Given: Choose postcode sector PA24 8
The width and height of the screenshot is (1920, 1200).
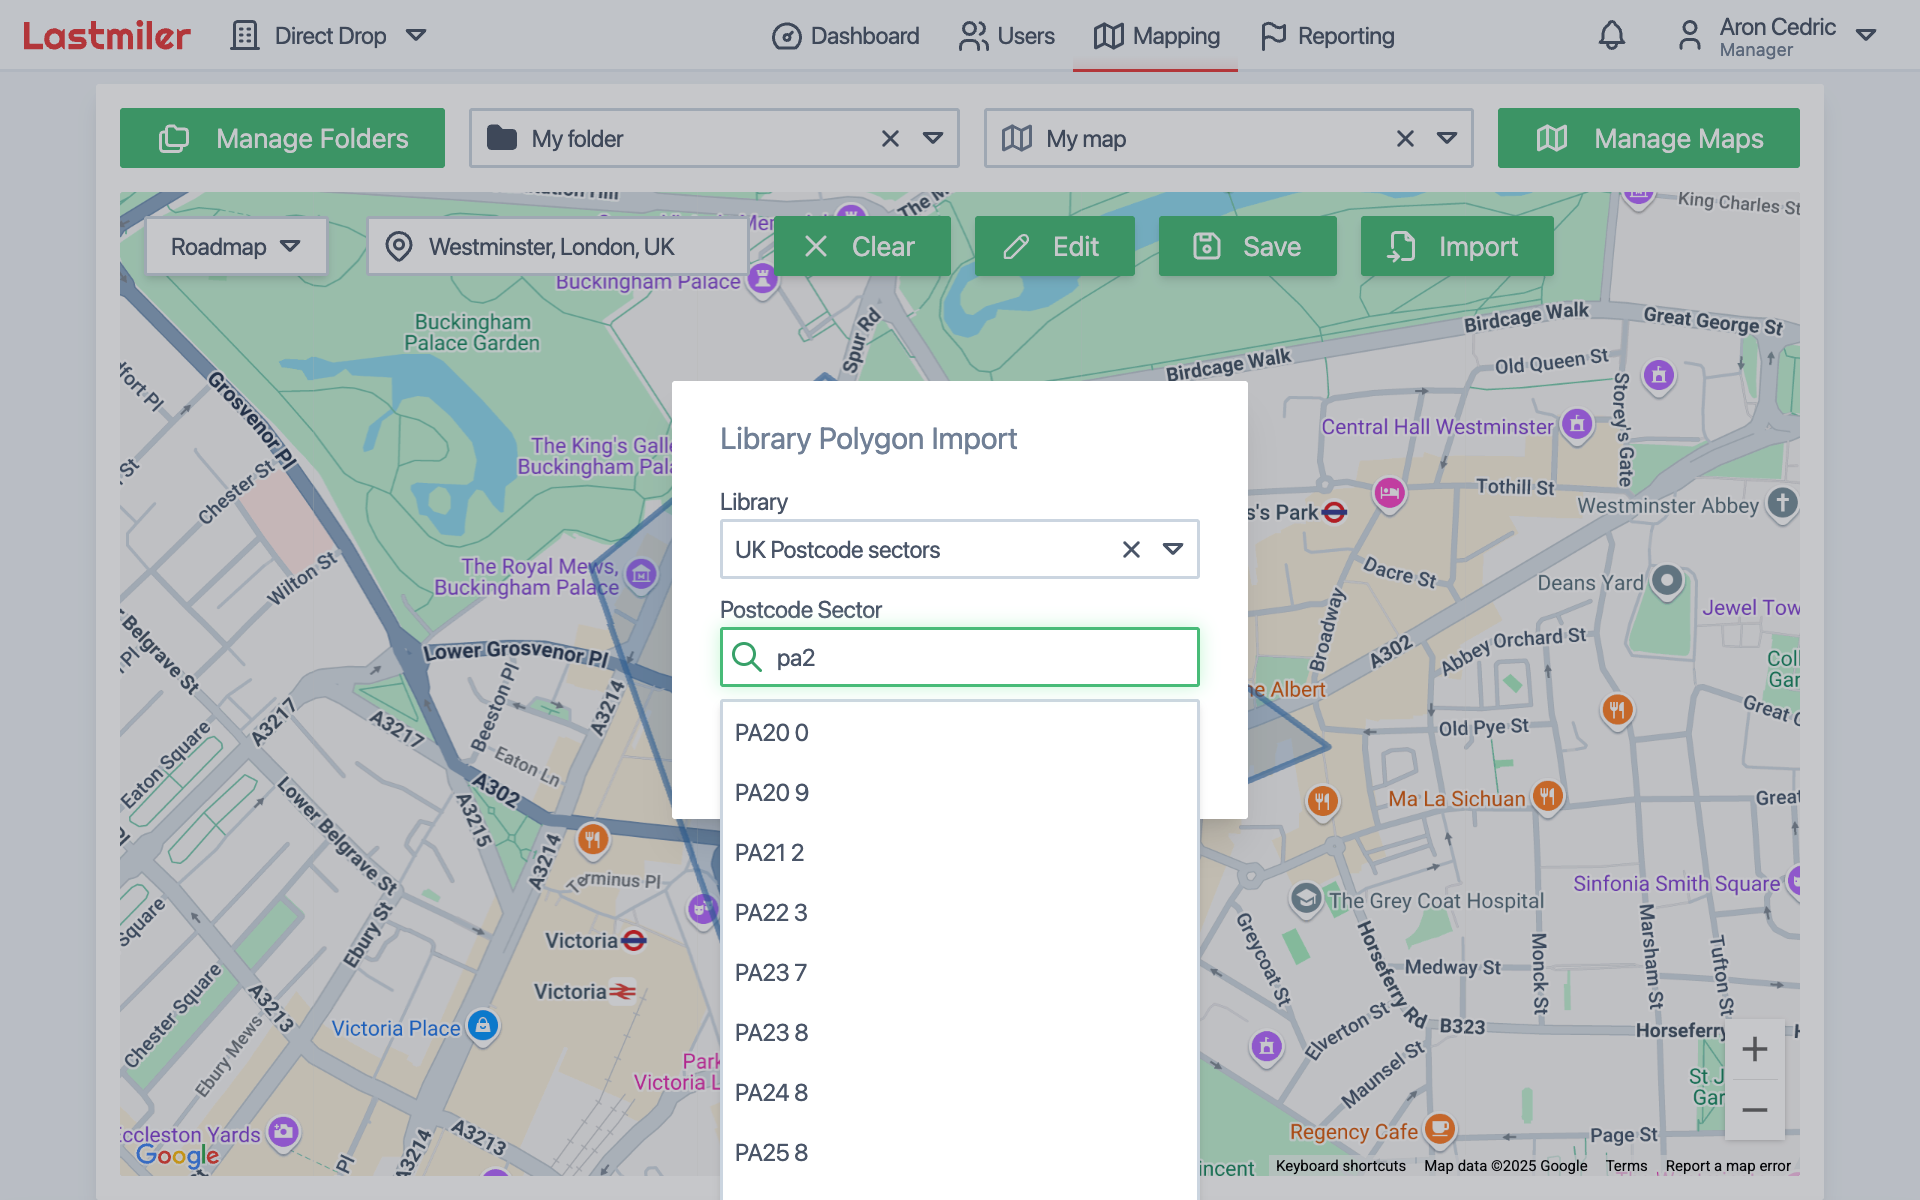Looking at the screenshot, I should 959,1093.
